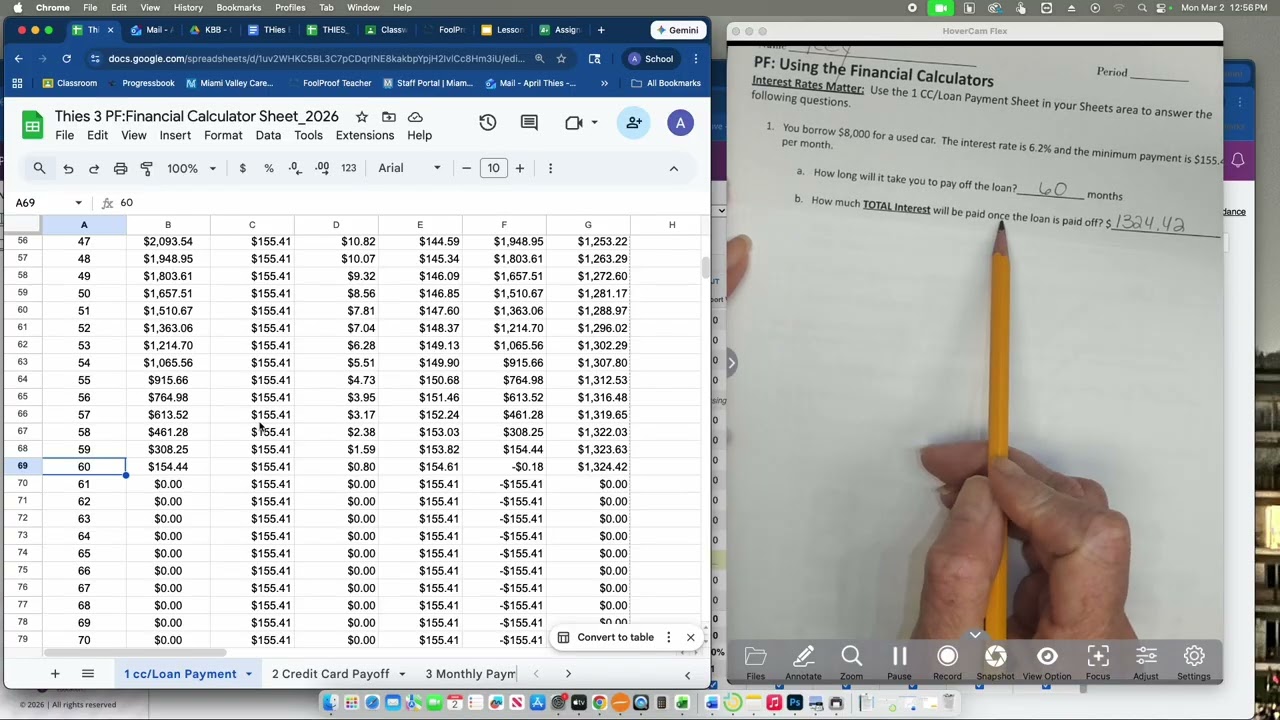Open the Format menu

pyautogui.click(x=223, y=135)
